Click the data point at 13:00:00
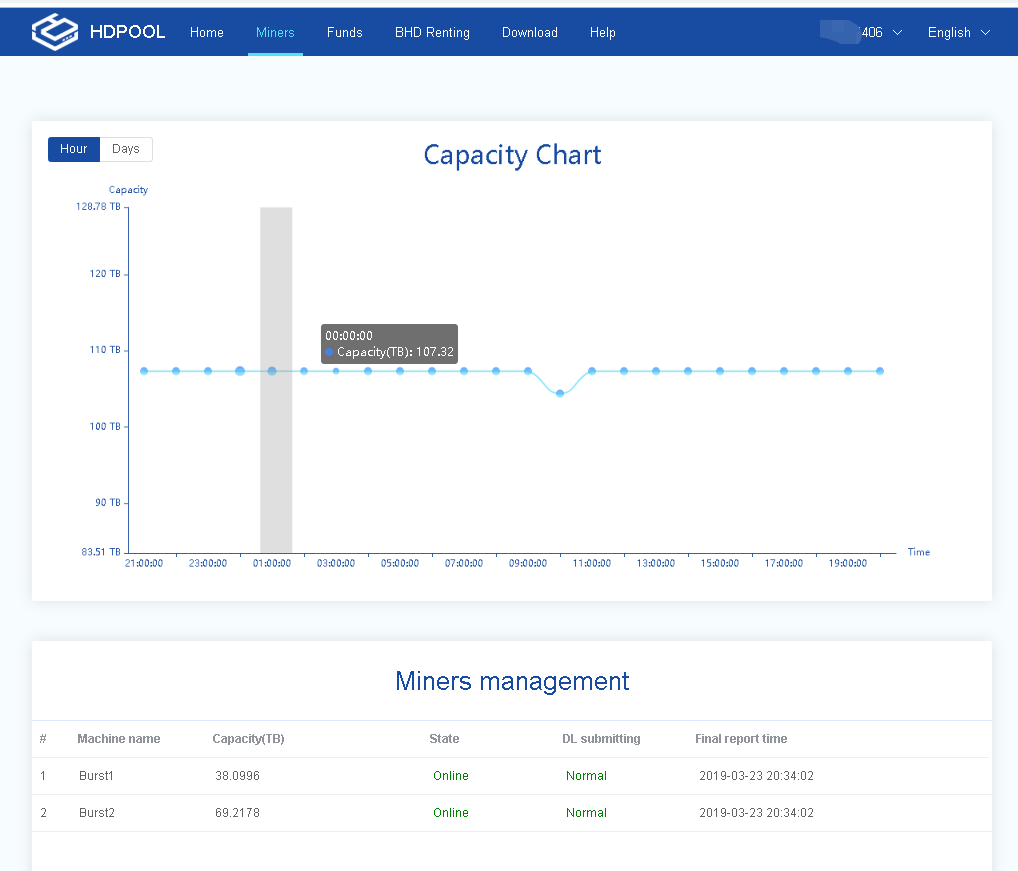This screenshot has width=1018, height=871. click(656, 371)
